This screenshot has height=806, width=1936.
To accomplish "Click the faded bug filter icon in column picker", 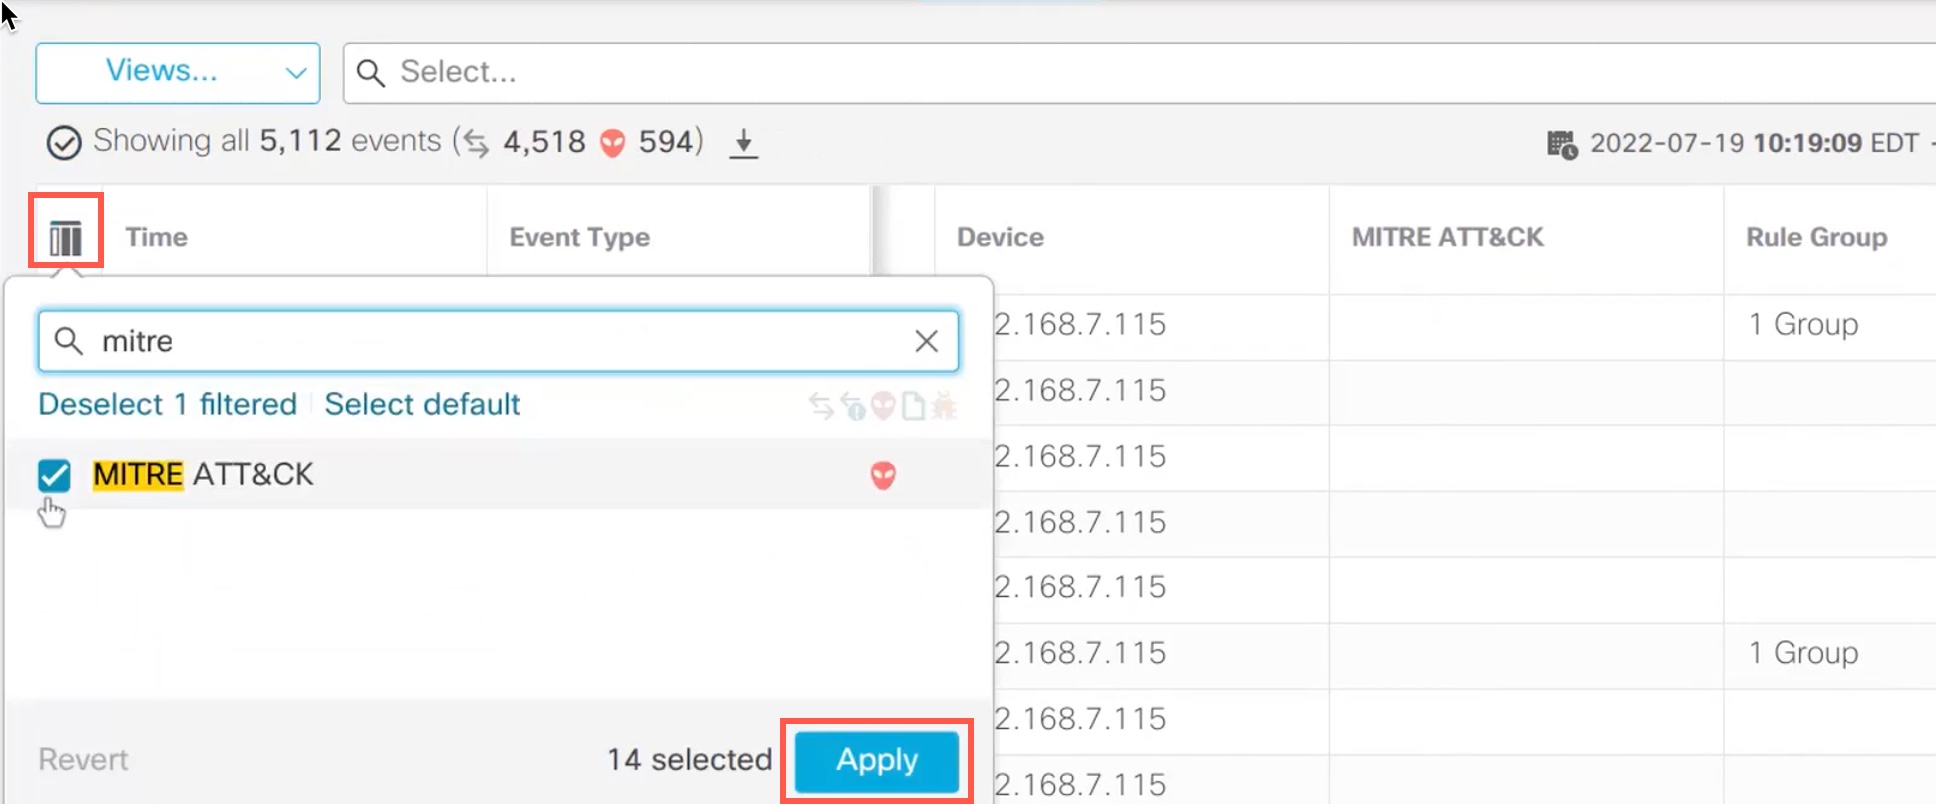I will pos(944,406).
